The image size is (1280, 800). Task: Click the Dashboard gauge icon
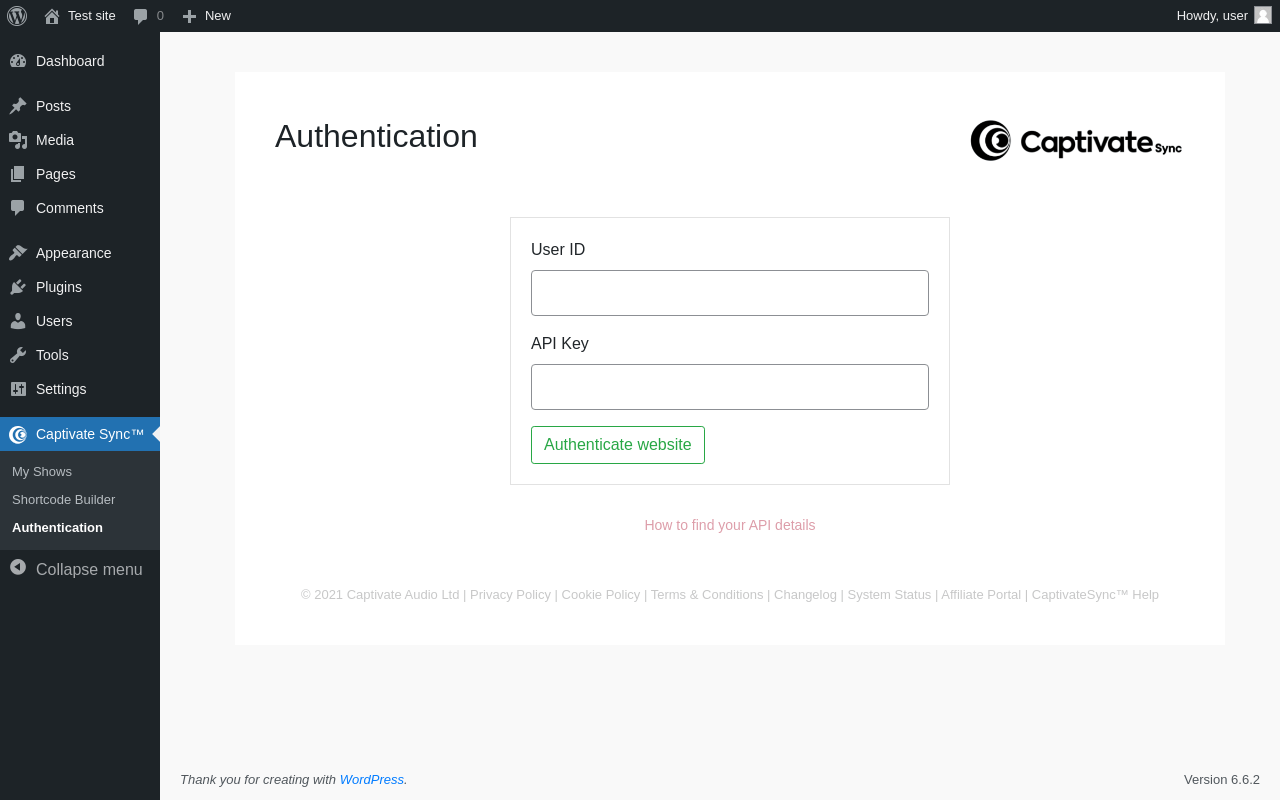(x=18, y=61)
